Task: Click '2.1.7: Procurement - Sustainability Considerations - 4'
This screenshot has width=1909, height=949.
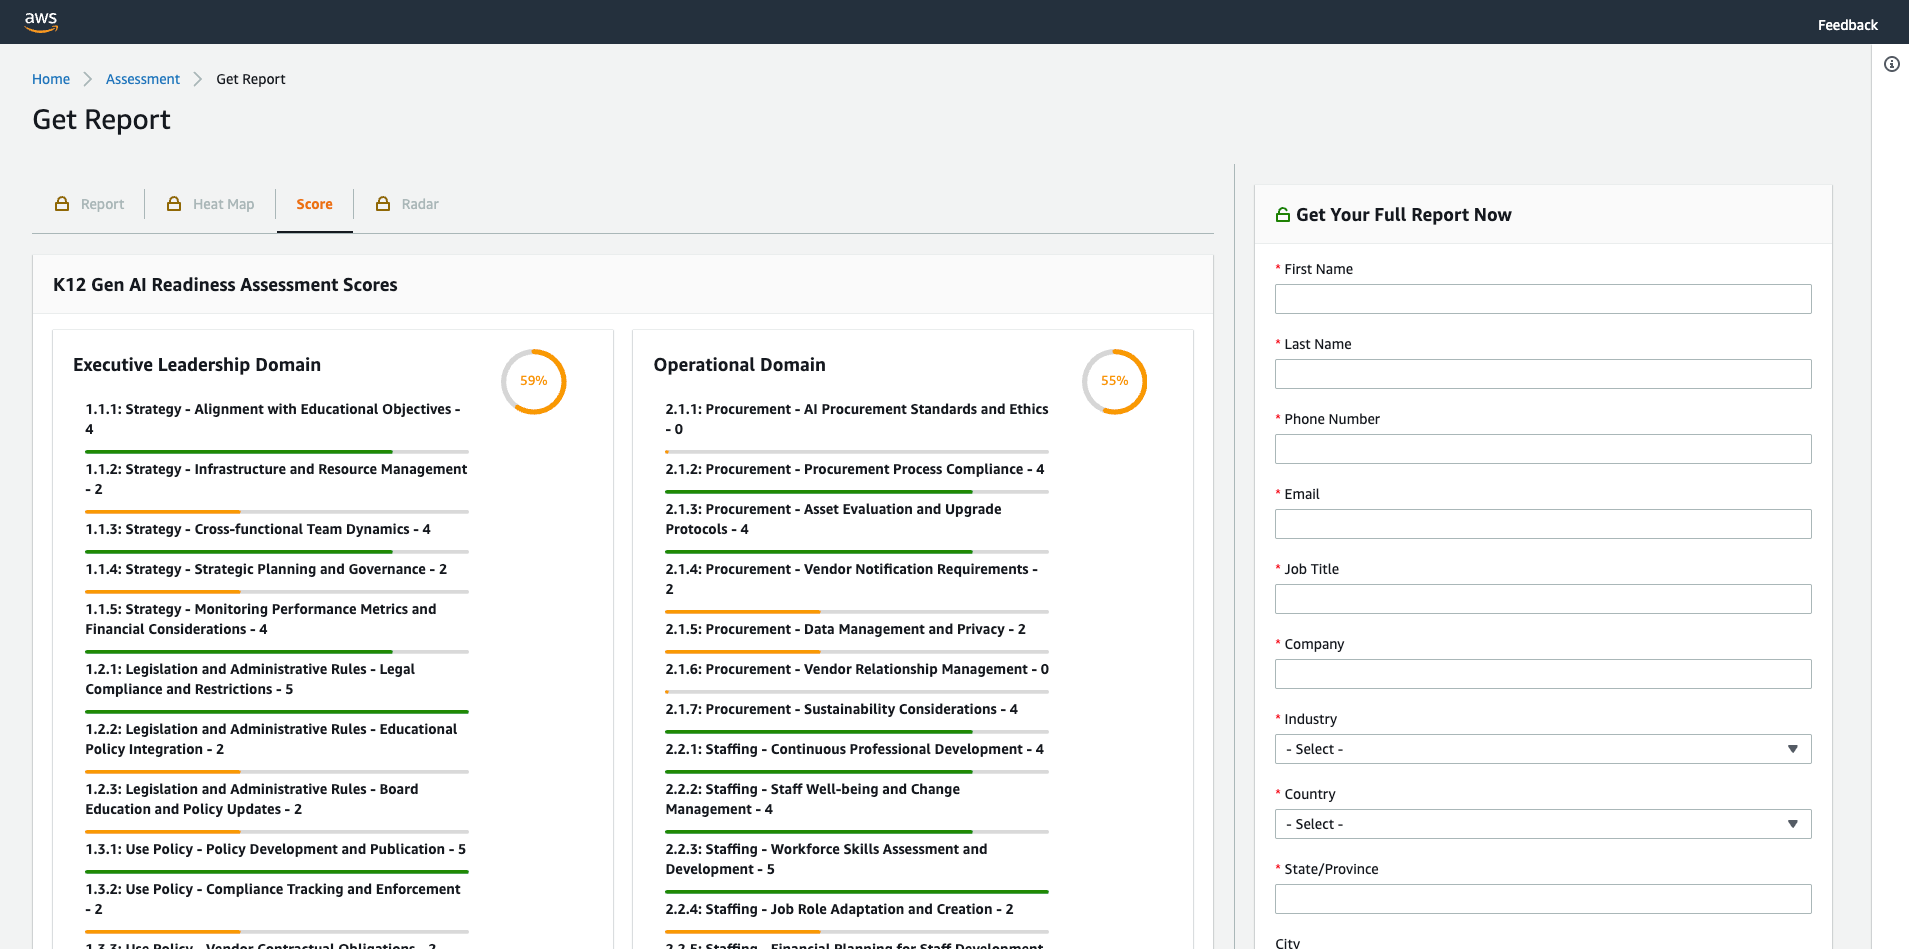Action: point(842,709)
